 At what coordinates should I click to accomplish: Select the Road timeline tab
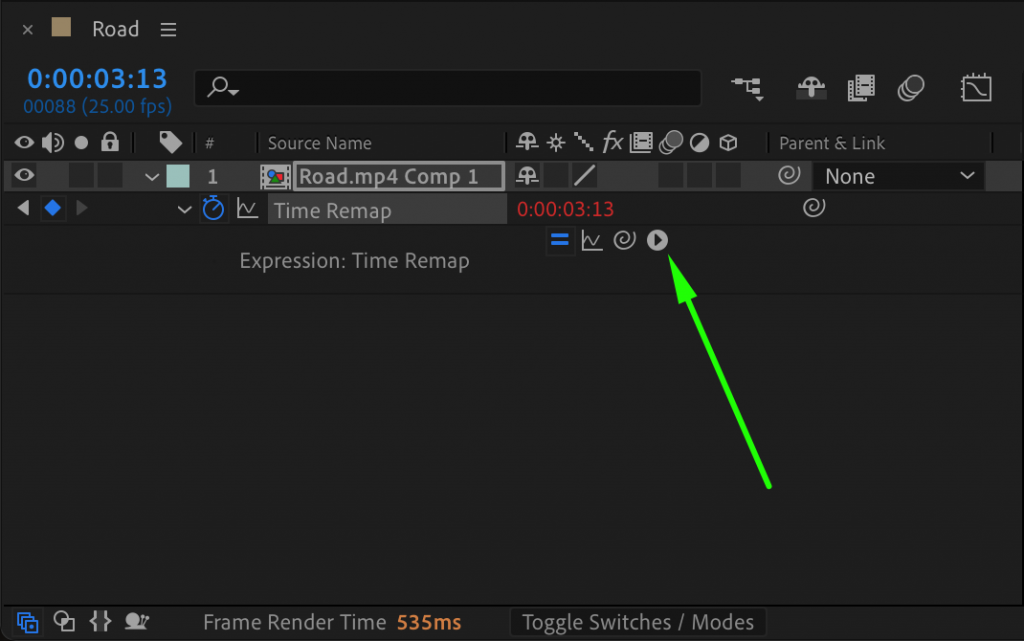[x=115, y=29]
